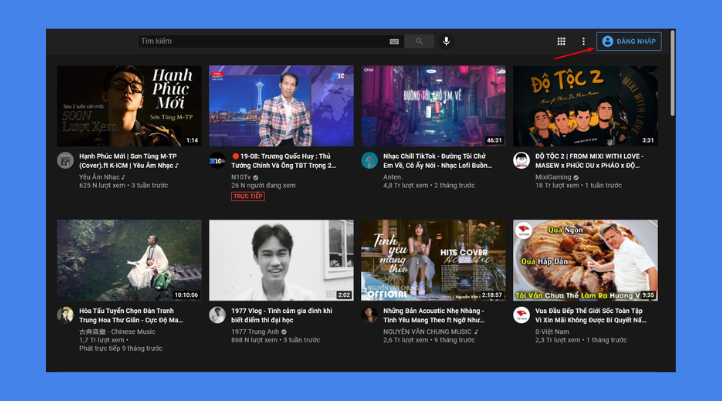Viewport: 722px width, 401px height.
Task: Open the on-screen keyboard in search box
Action: (394, 41)
